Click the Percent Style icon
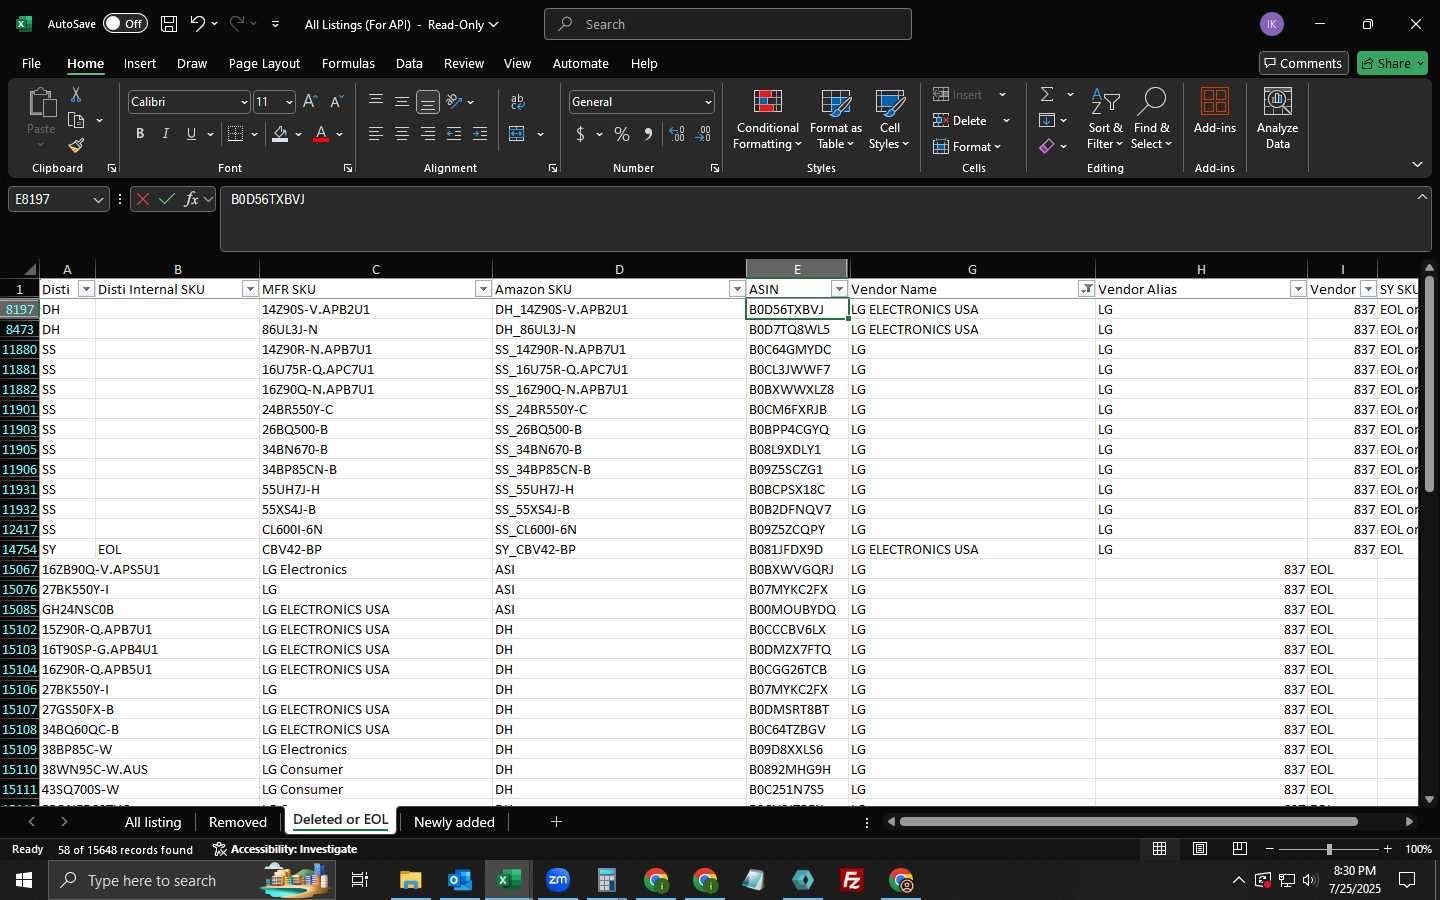This screenshot has width=1440, height=900. click(x=622, y=134)
